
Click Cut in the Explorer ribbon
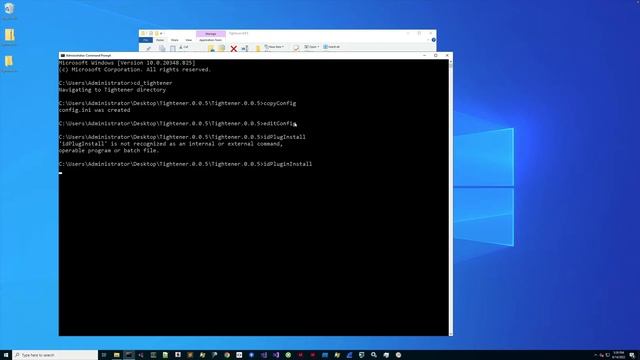point(184,47)
